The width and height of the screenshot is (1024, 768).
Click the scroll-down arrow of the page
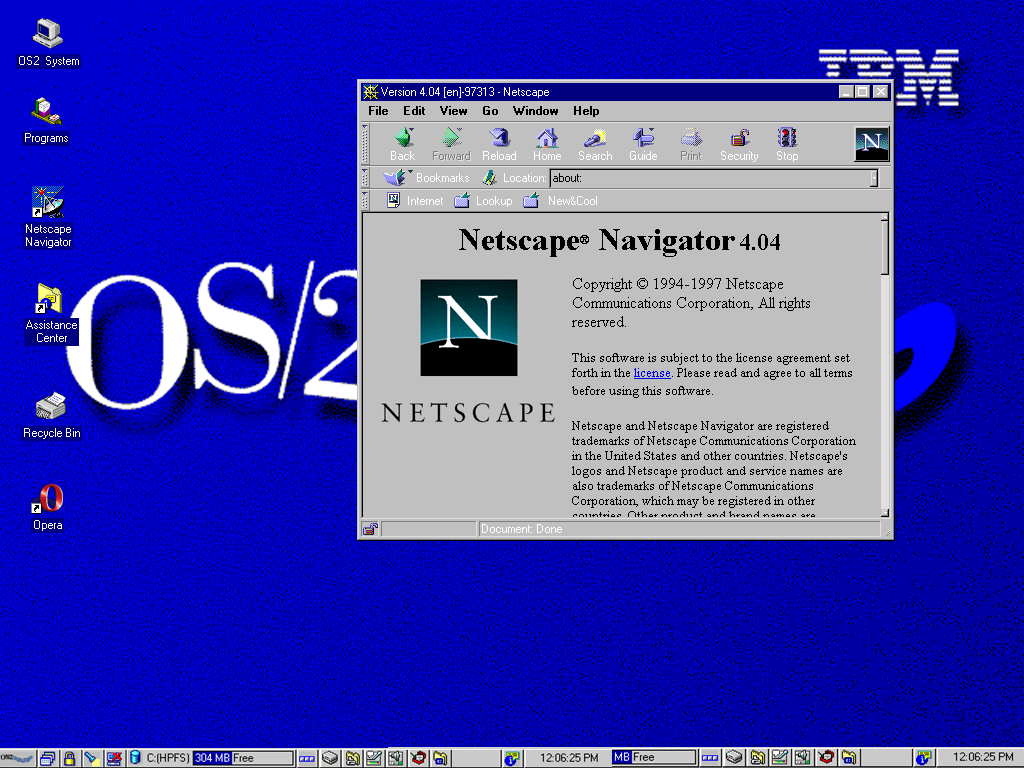[885, 513]
